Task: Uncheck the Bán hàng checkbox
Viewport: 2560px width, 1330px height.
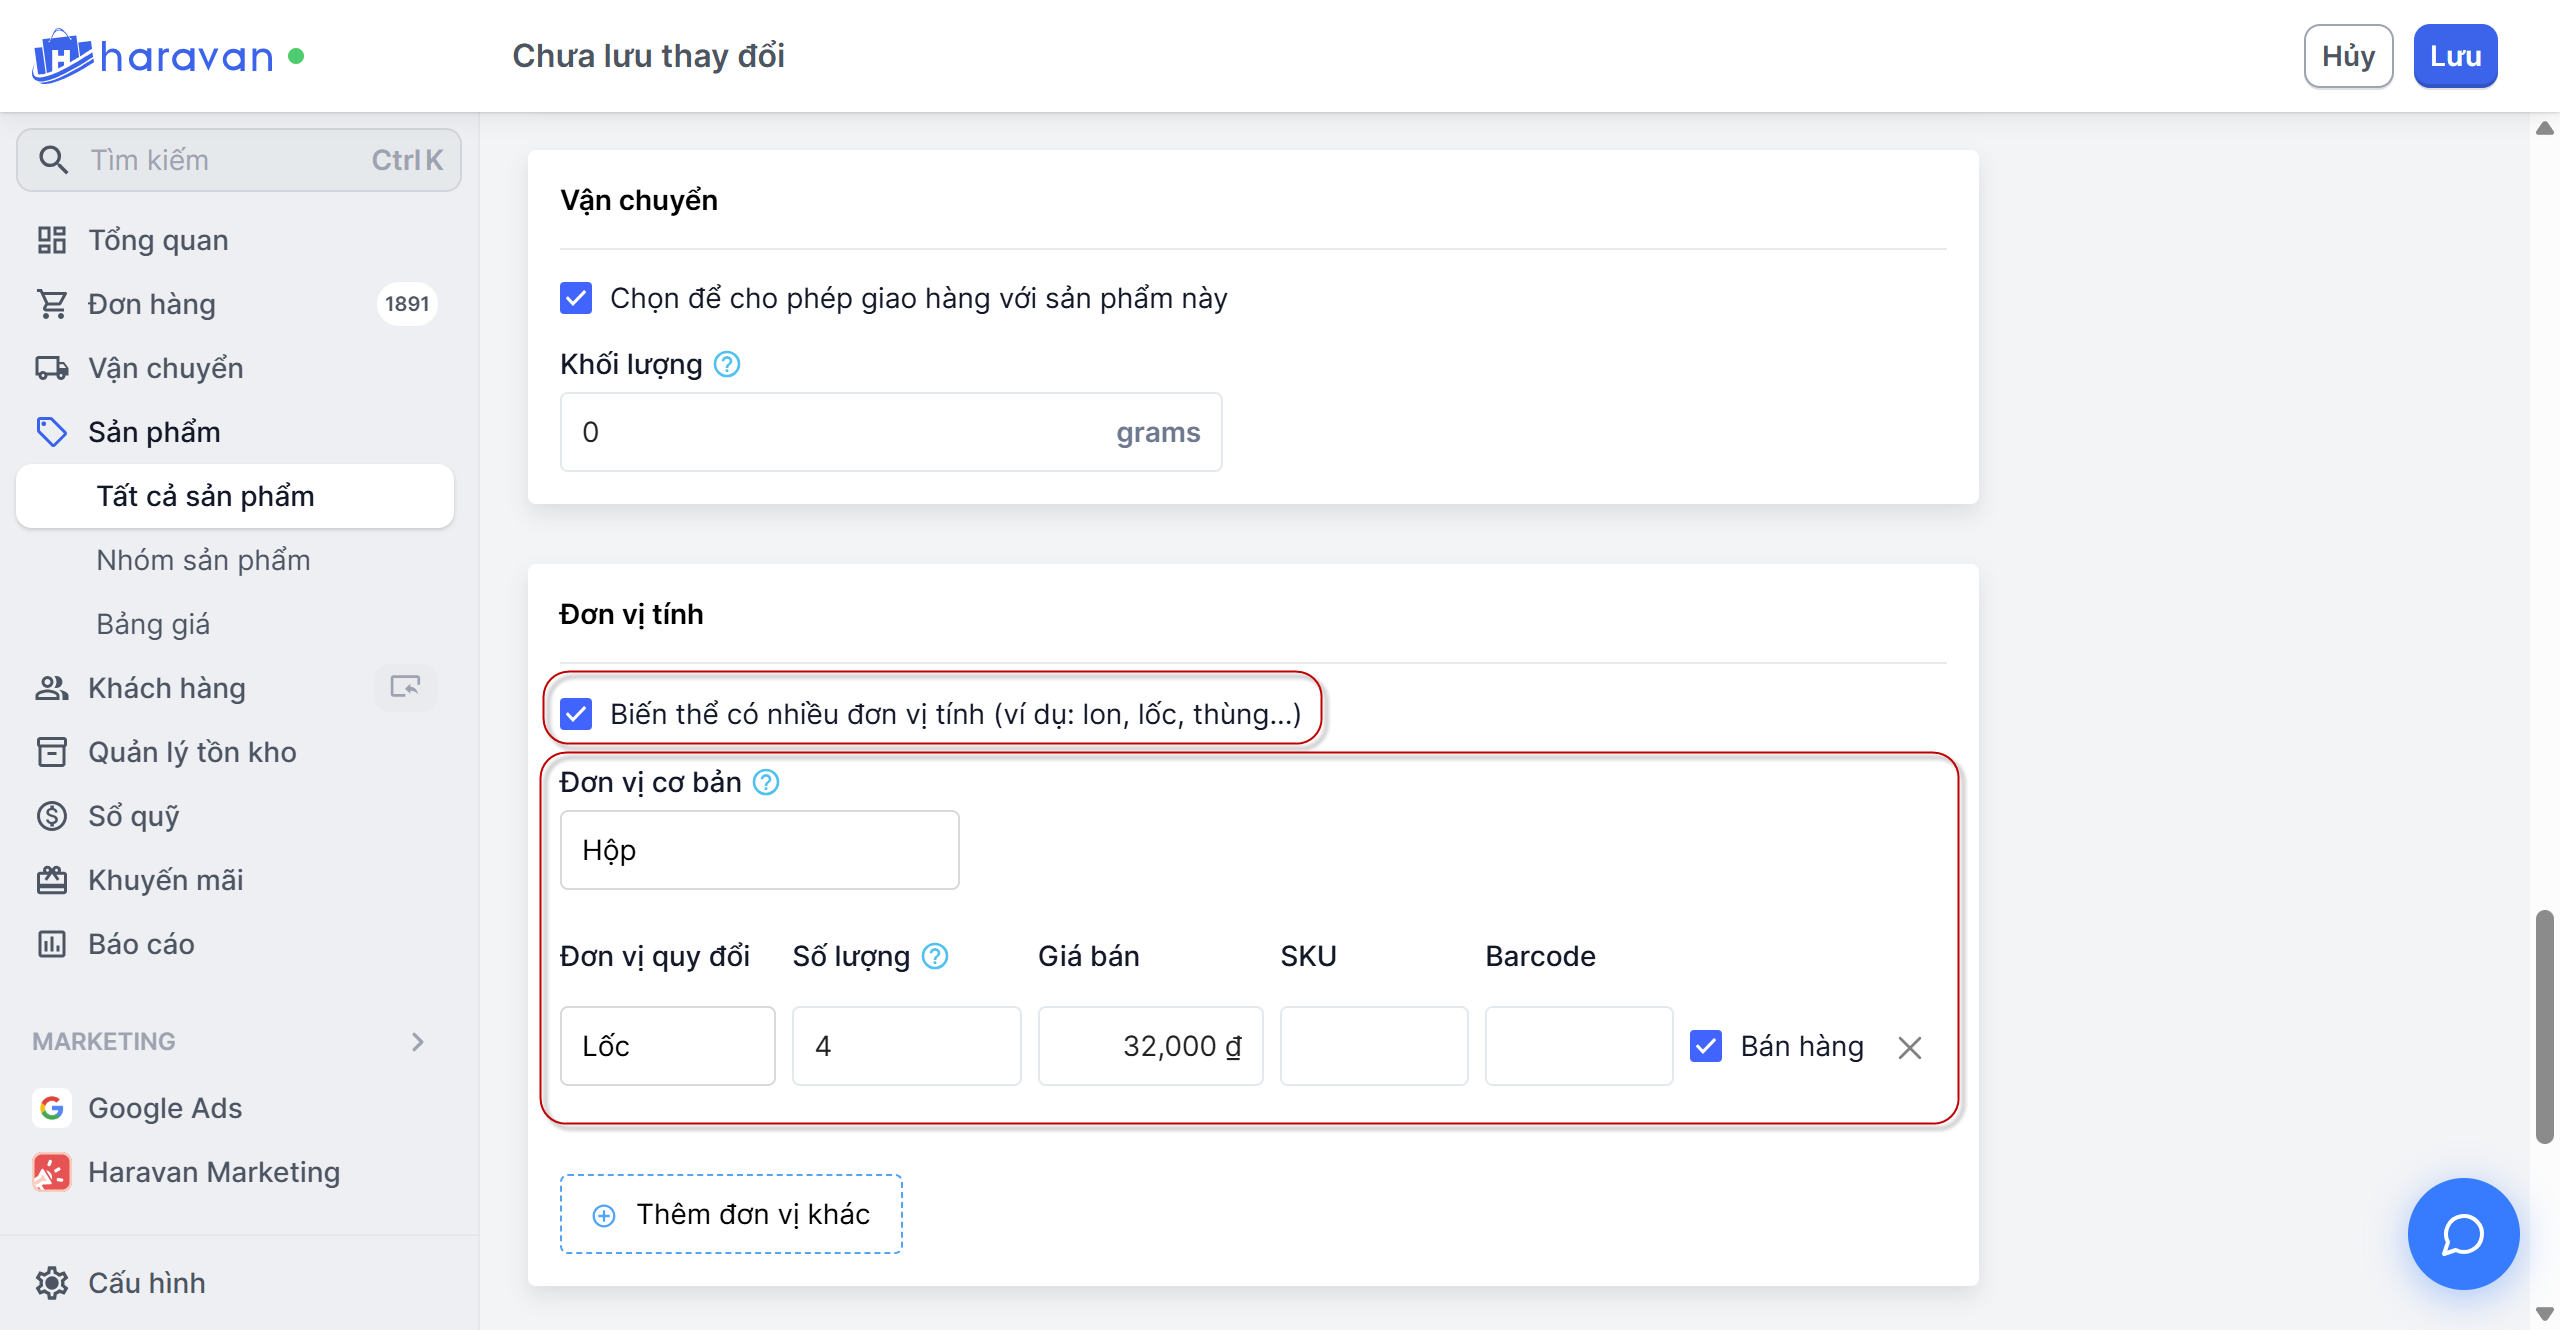Action: click(x=1706, y=1046)
